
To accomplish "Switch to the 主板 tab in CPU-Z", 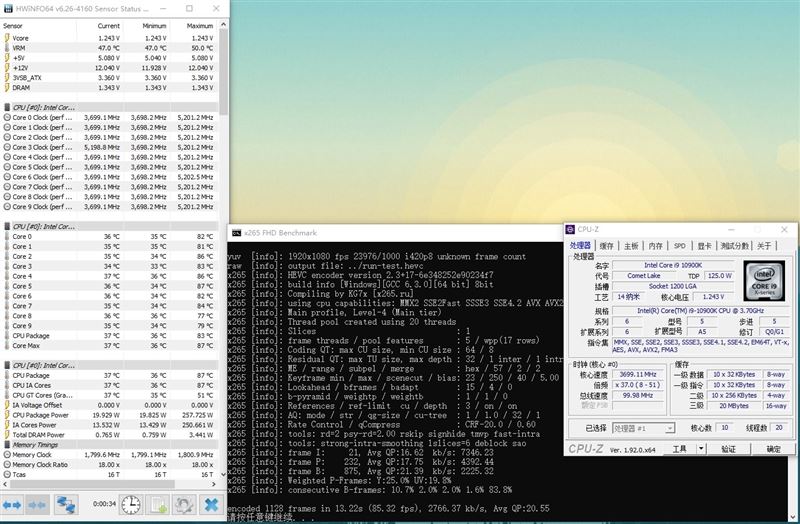I will (631, 246).
